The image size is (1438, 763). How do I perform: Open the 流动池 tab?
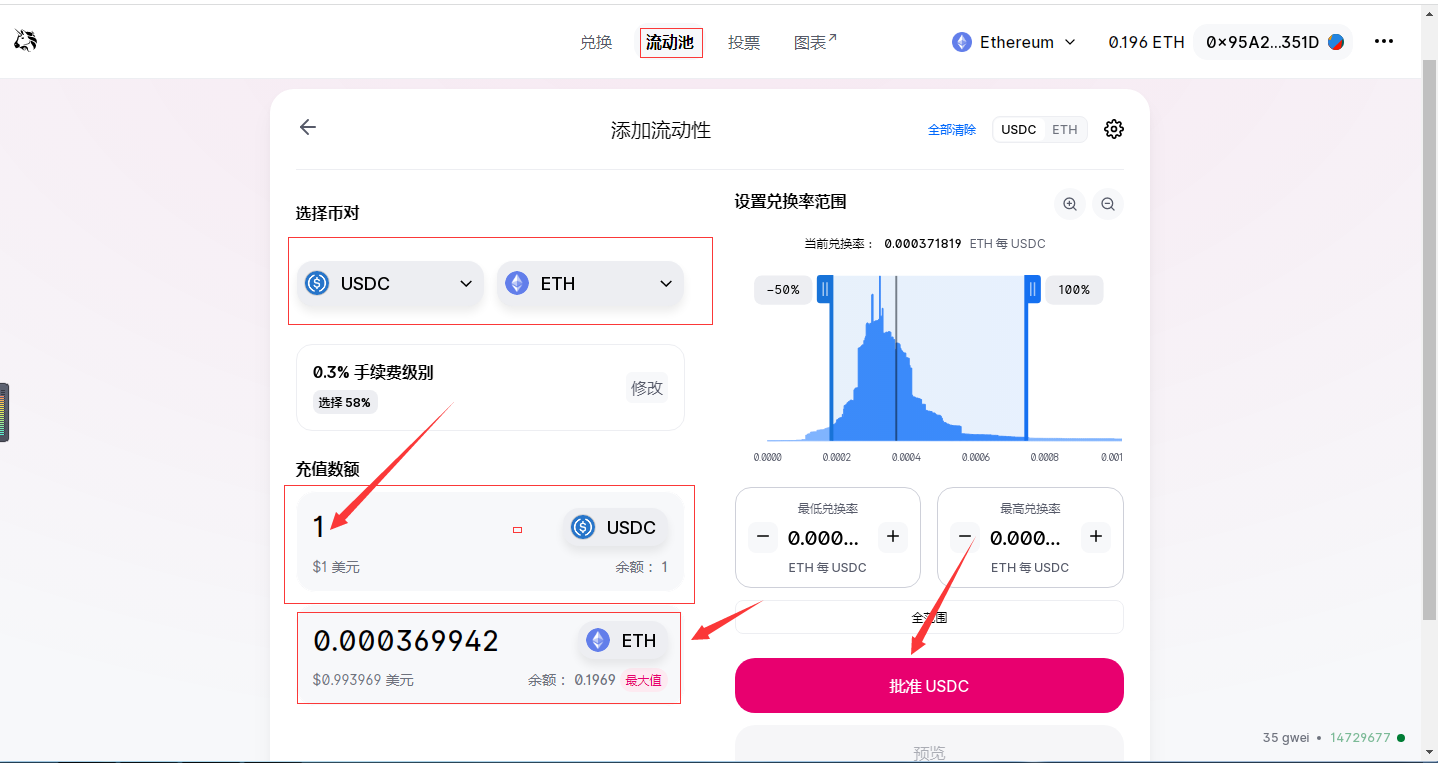(x=671, y=42)
